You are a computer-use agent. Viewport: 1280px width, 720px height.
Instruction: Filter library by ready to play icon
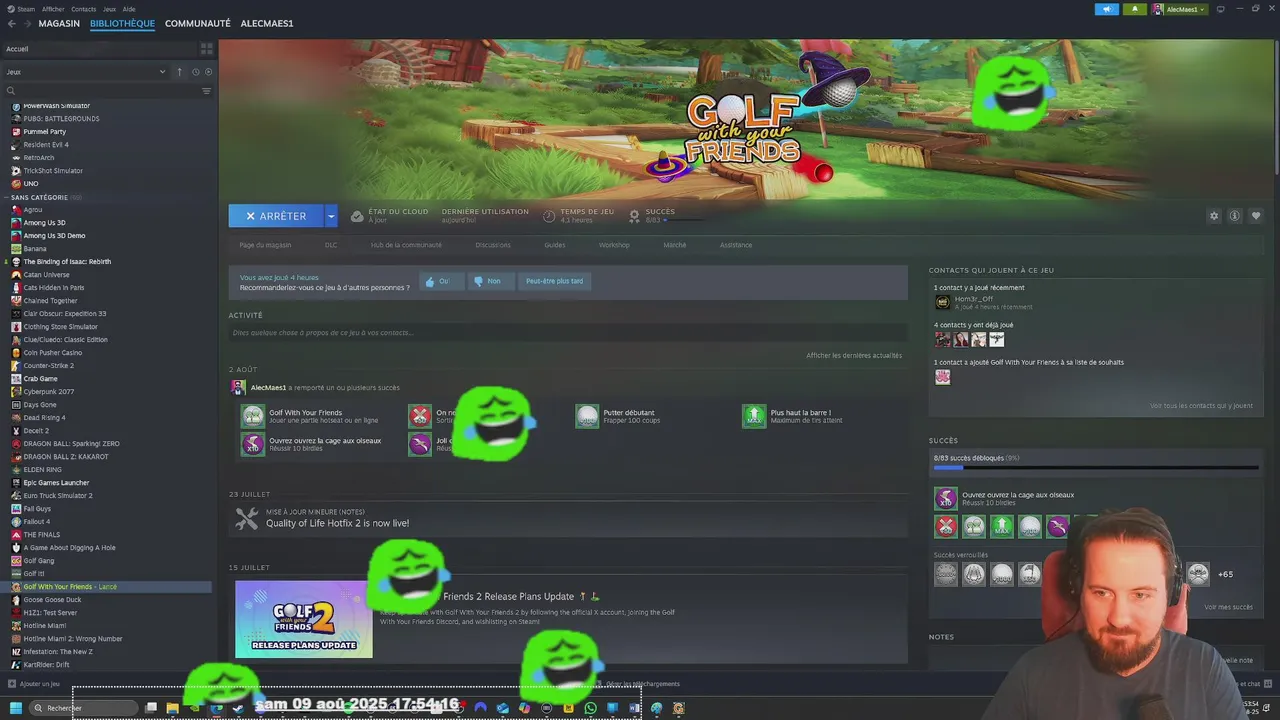coord(207,72)
